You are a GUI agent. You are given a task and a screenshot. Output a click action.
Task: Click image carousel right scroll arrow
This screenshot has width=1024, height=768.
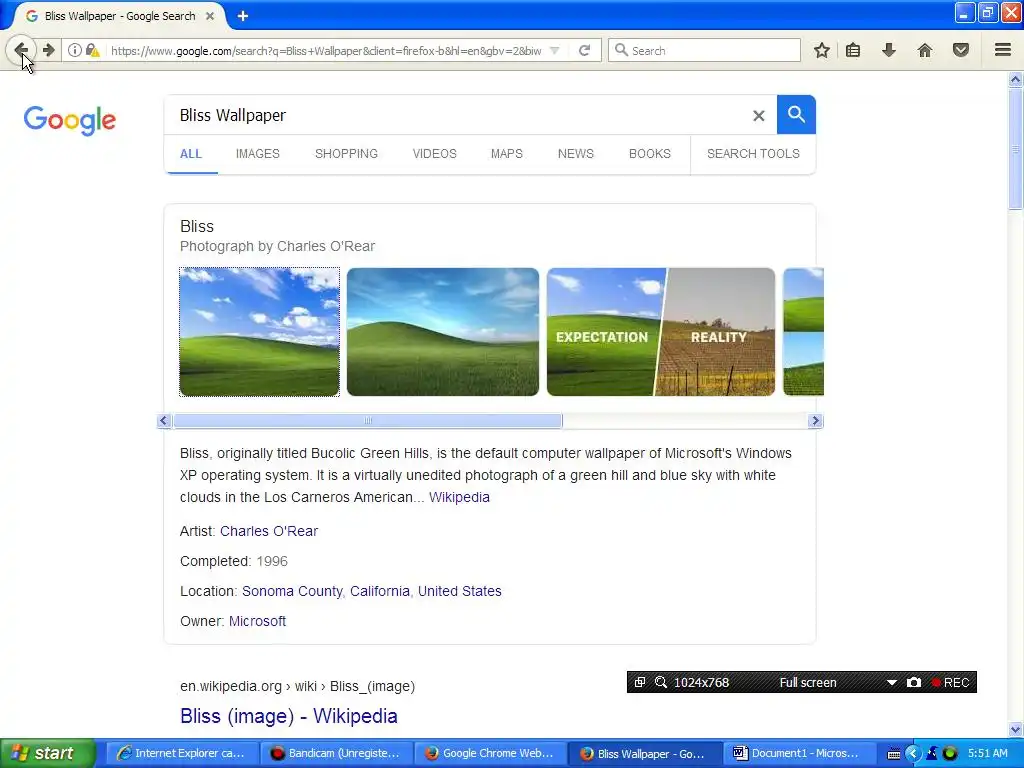pos(814,421)
